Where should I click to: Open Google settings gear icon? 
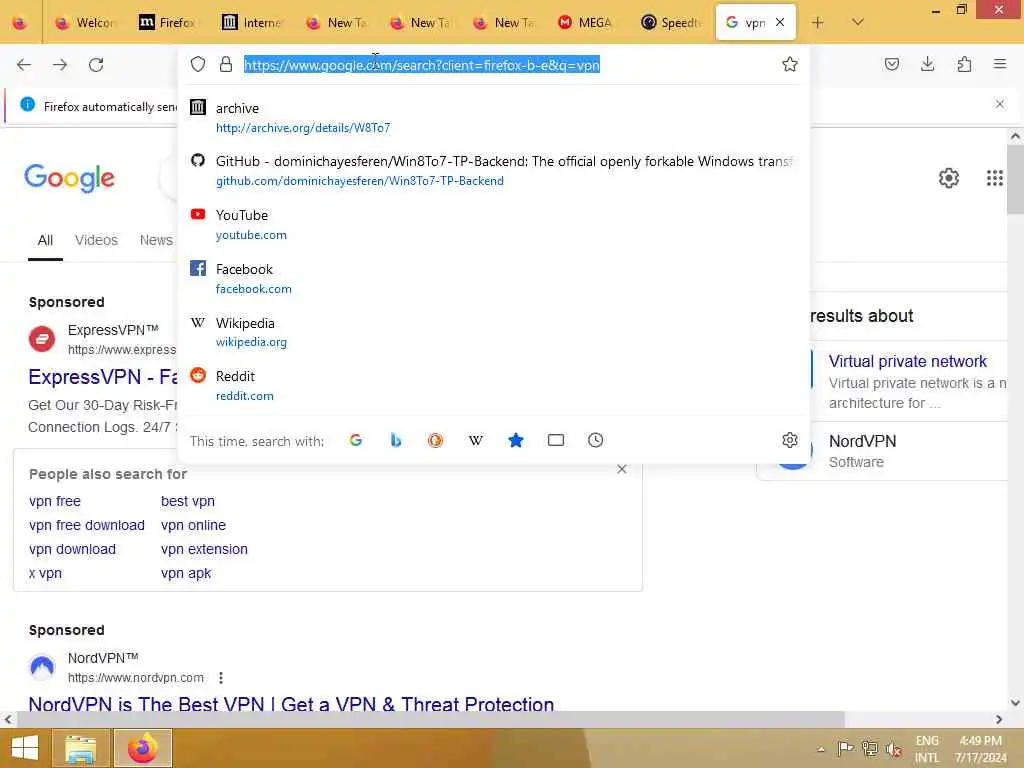[x=949, y=178]
